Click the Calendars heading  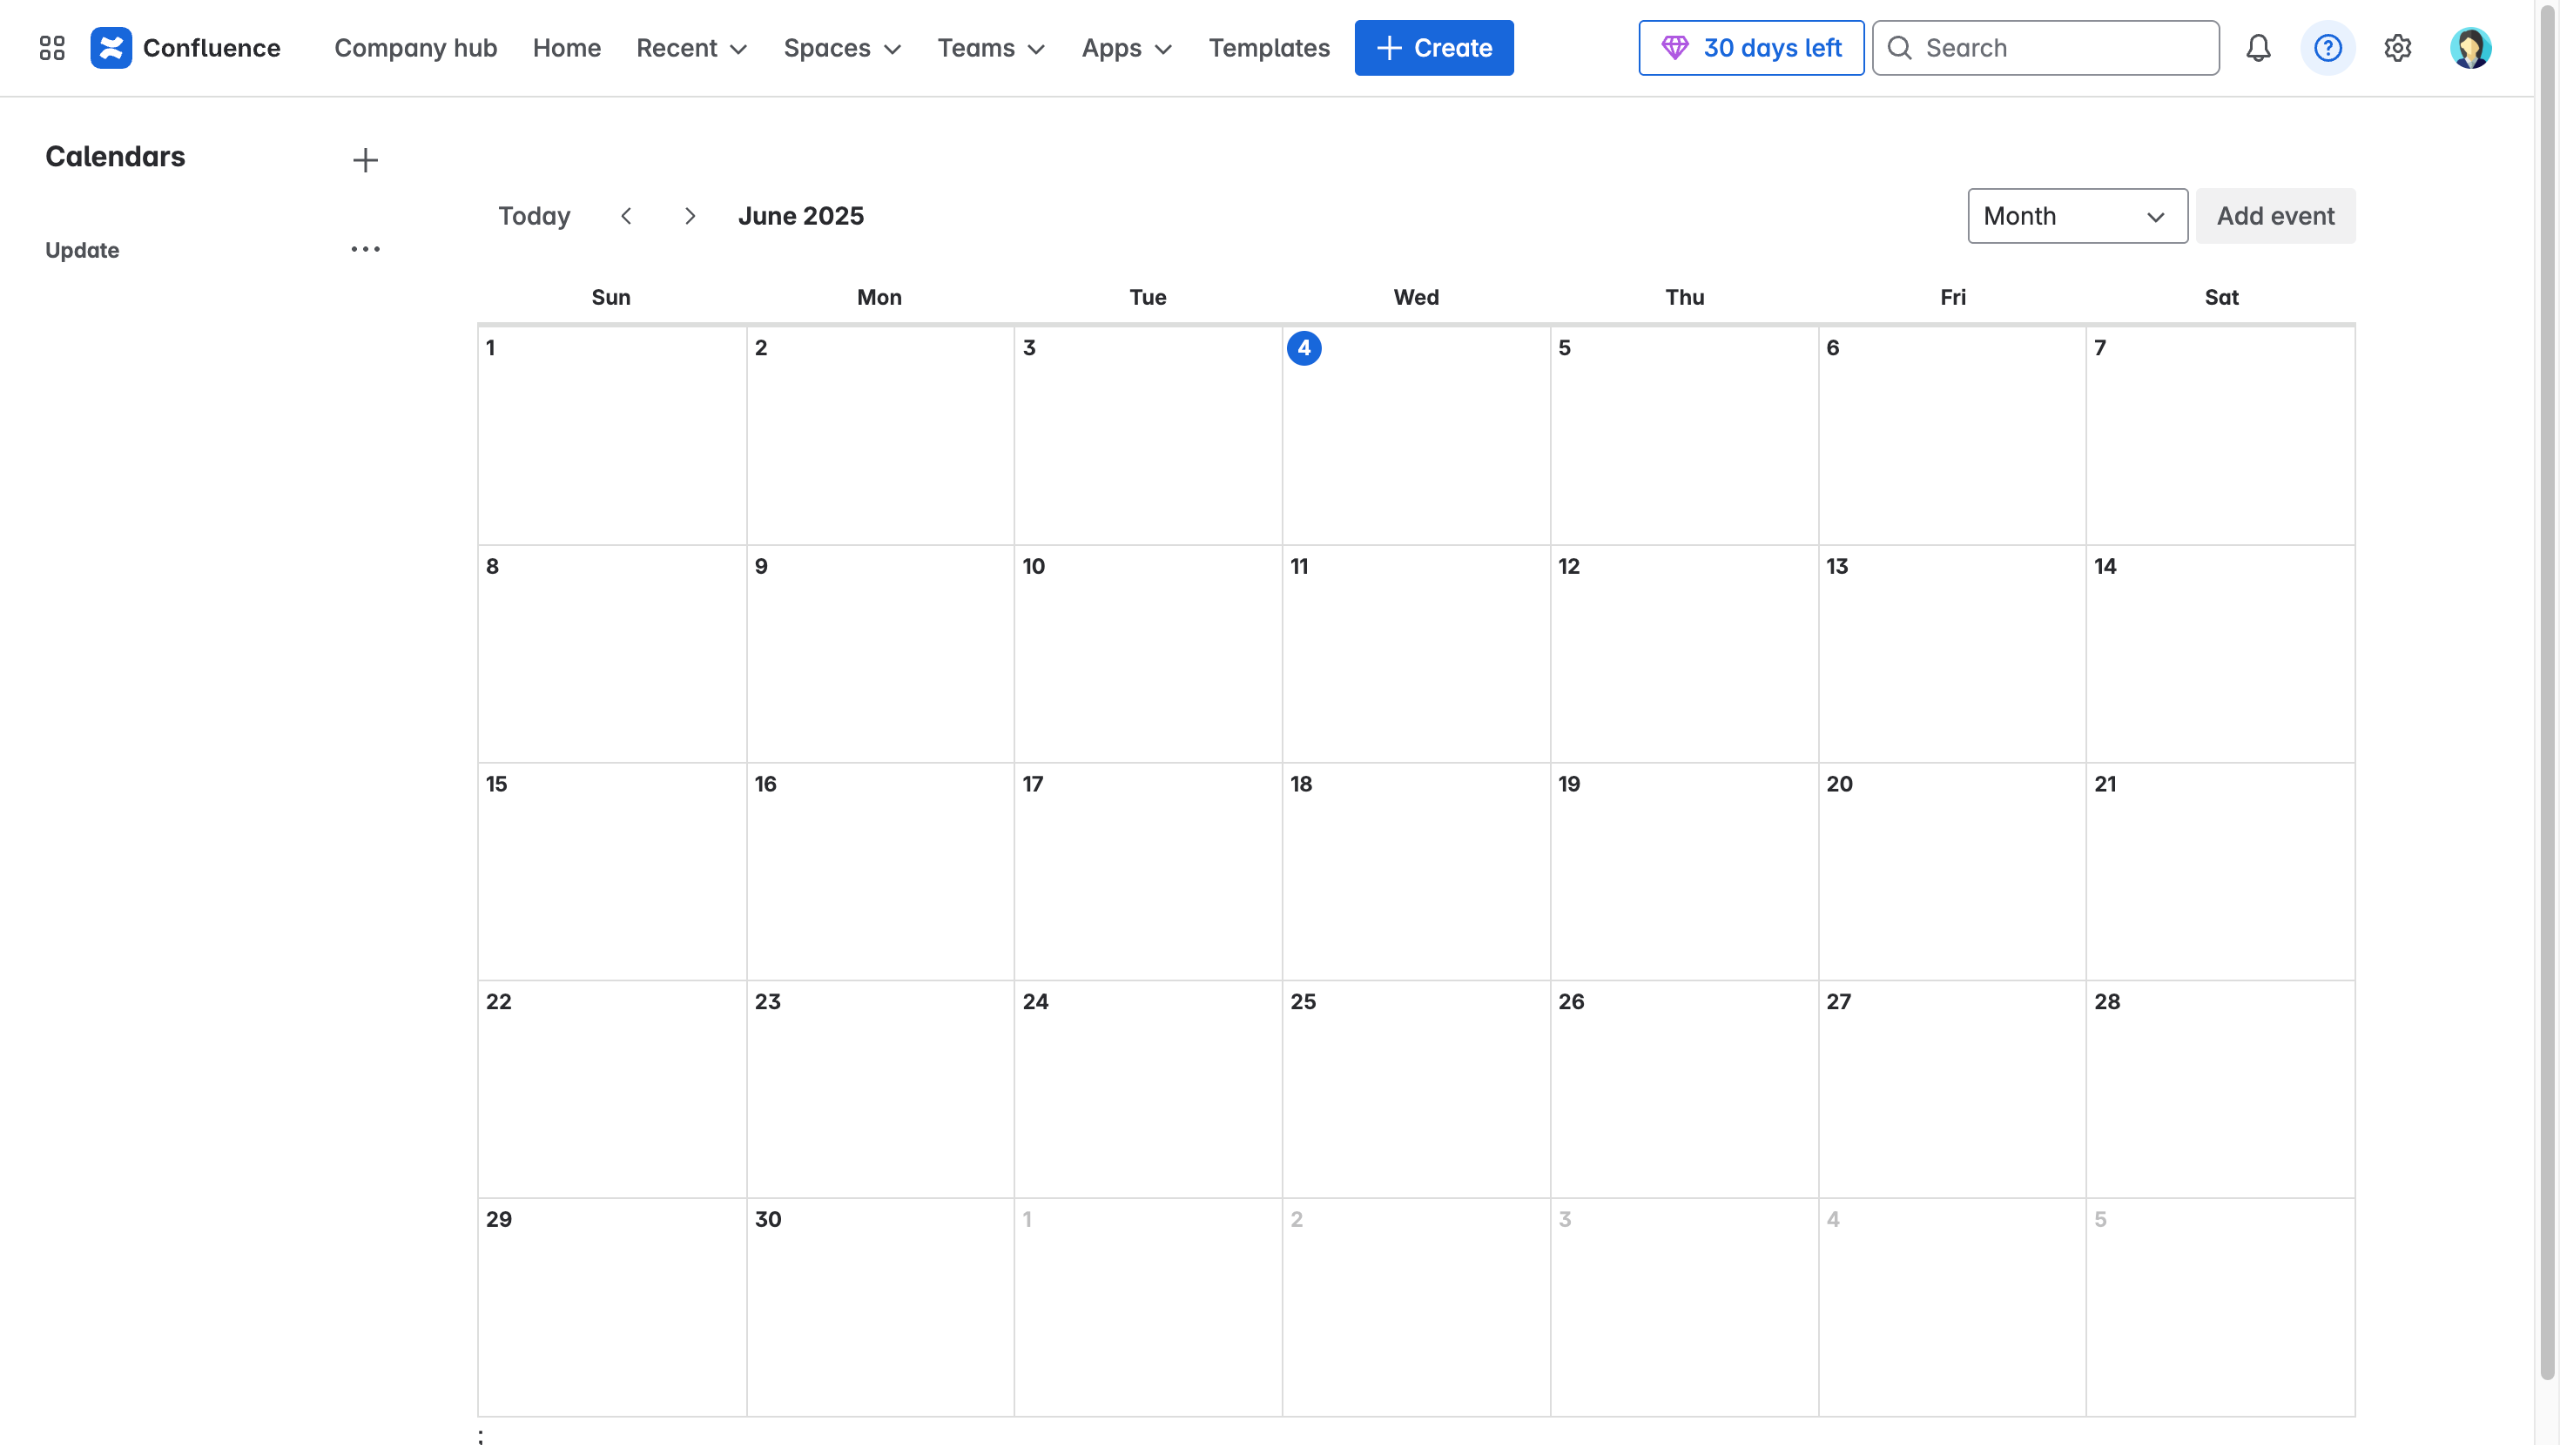click(115, 157)
